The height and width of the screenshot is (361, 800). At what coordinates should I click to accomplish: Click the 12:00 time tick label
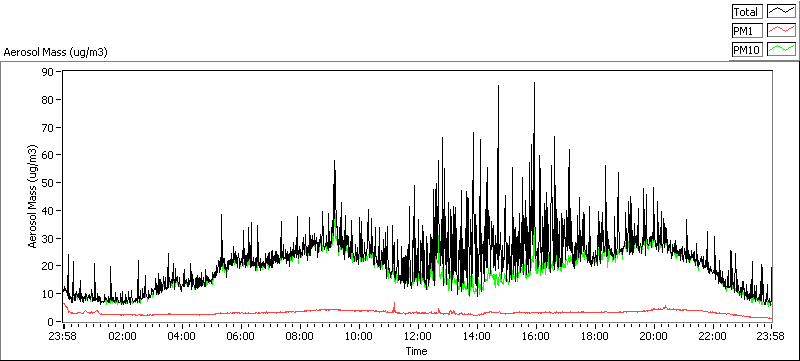pos(418,336)
